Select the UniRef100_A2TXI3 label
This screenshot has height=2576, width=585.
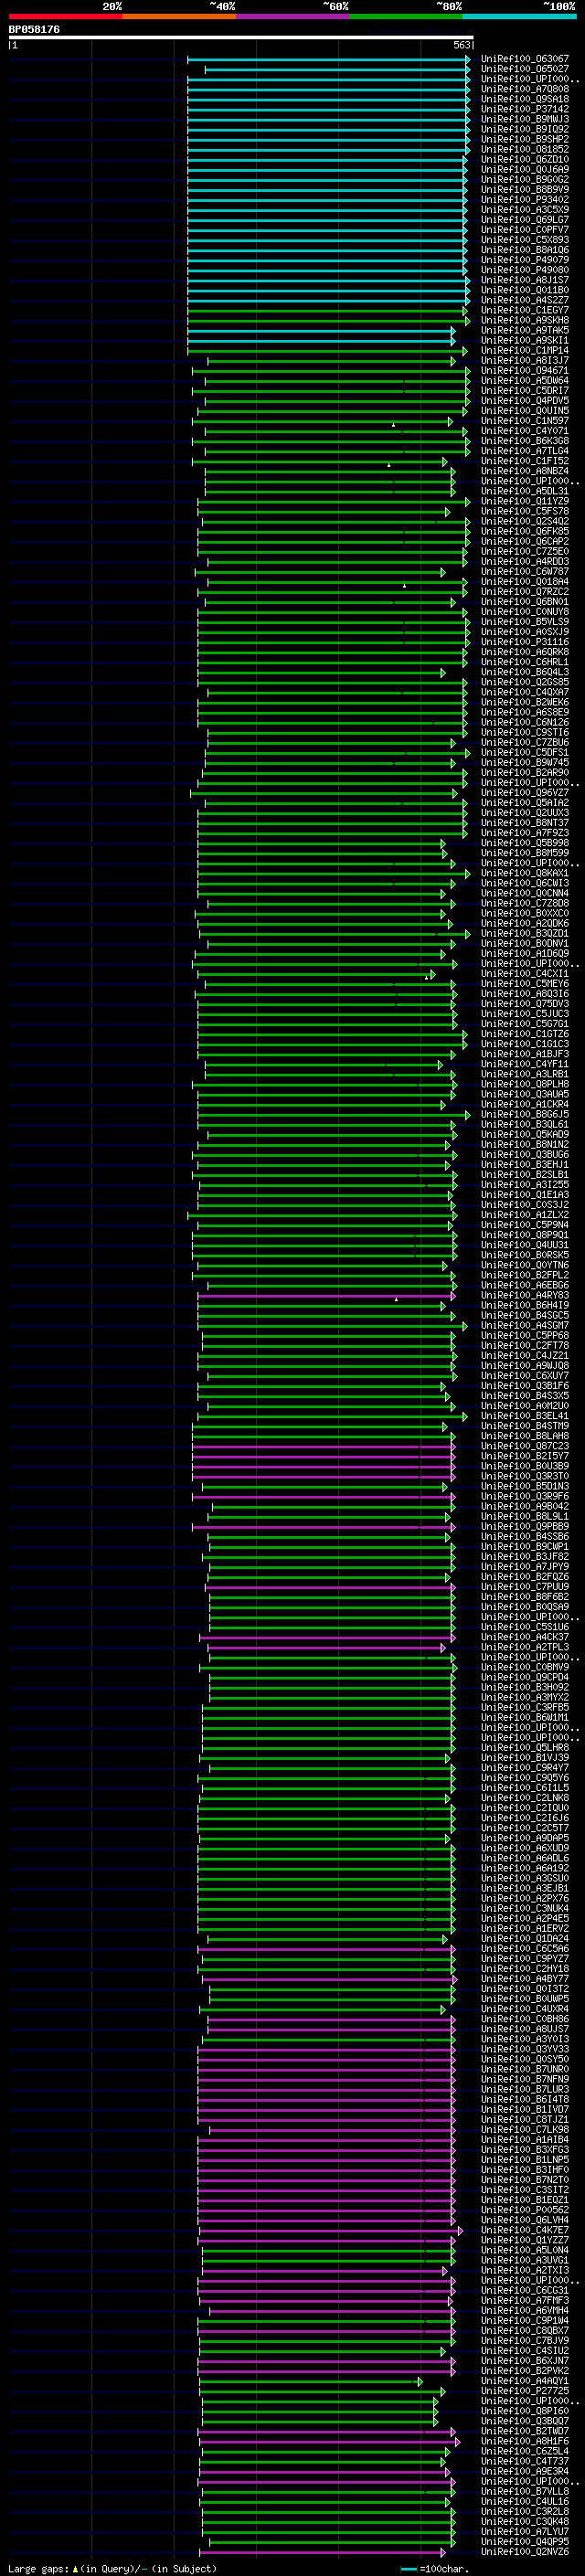(x=525, y=2270)
